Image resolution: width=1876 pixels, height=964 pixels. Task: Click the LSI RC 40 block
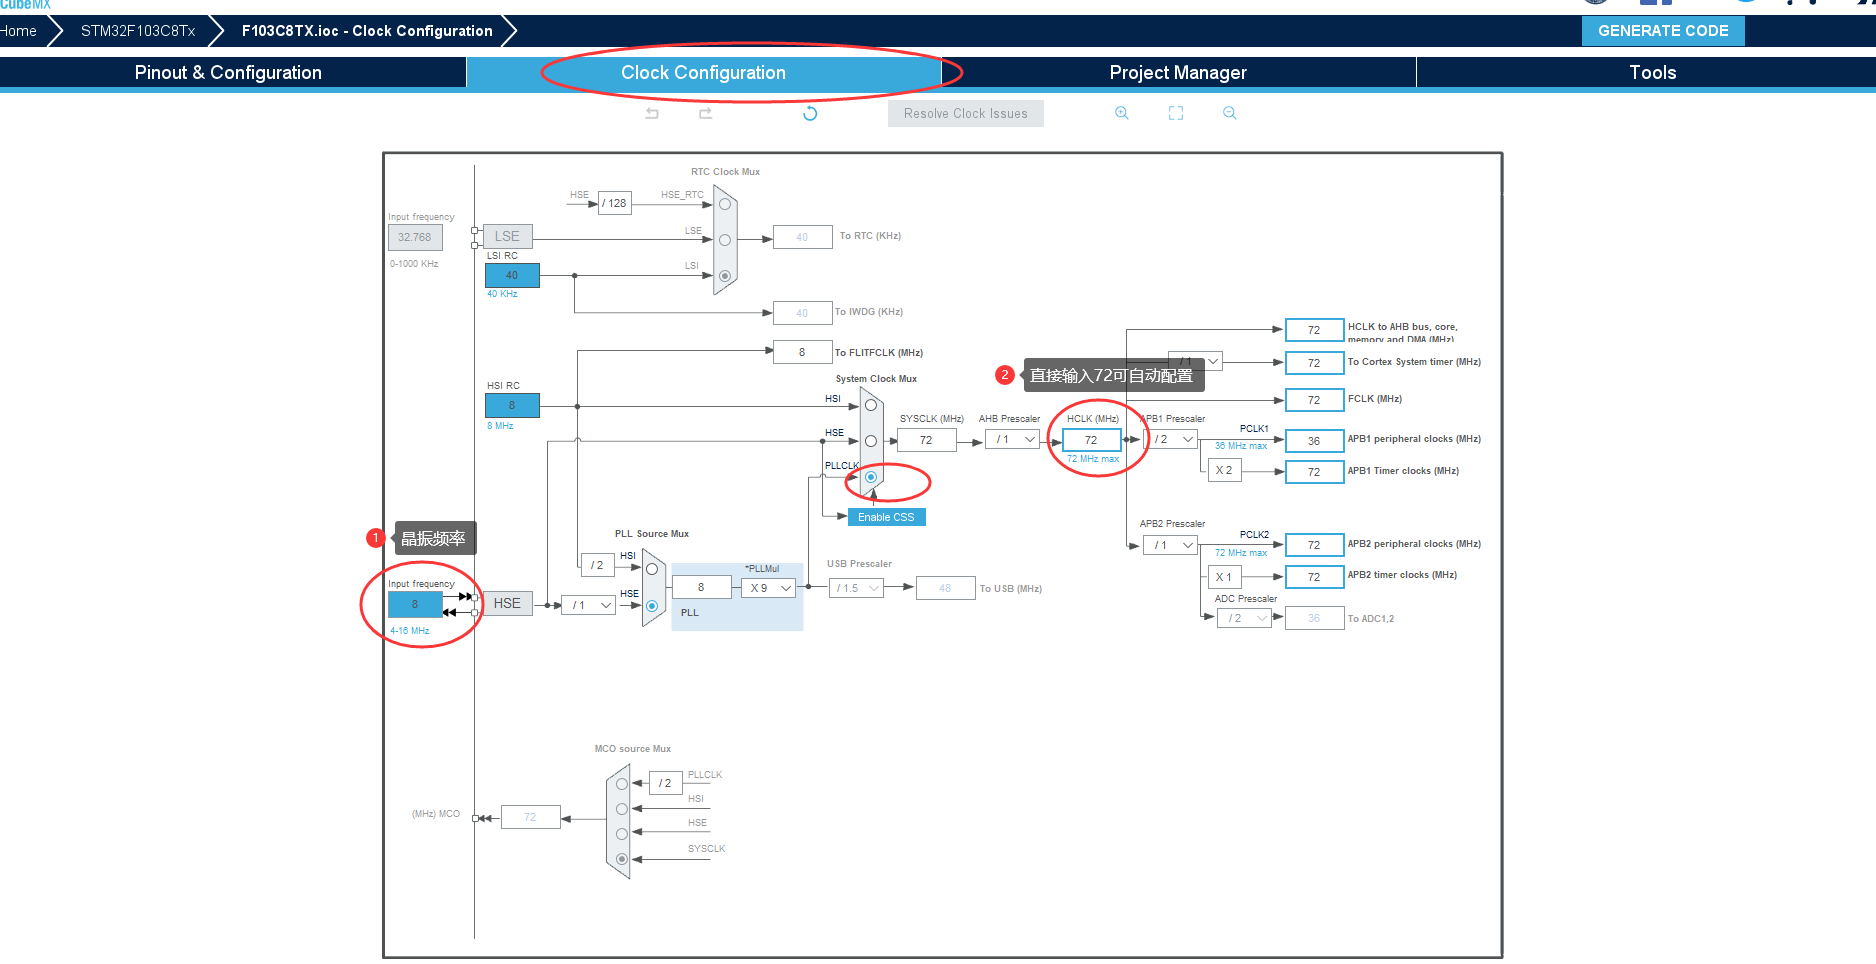click(512, 275)
